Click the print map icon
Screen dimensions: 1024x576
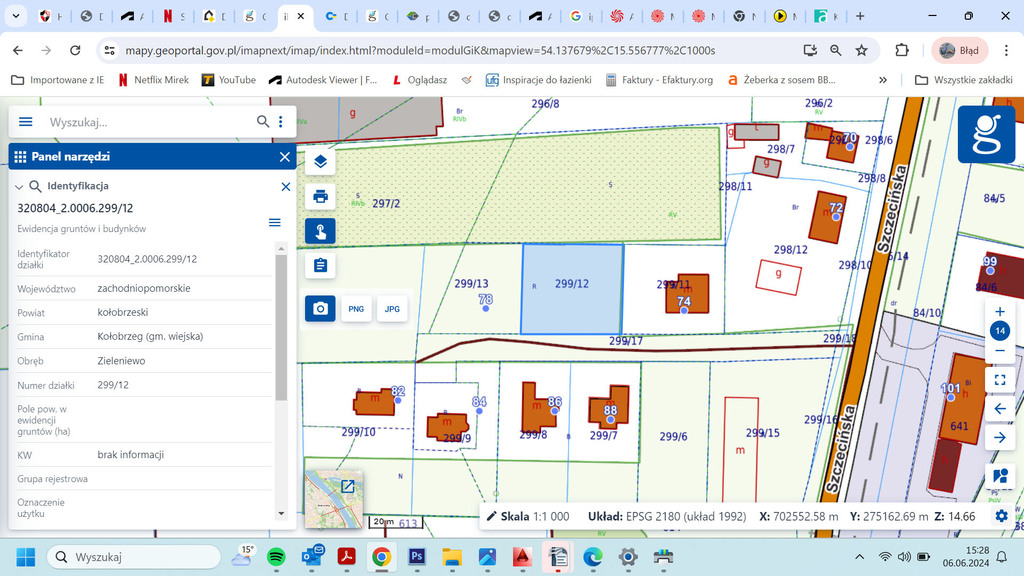point(320,196)
